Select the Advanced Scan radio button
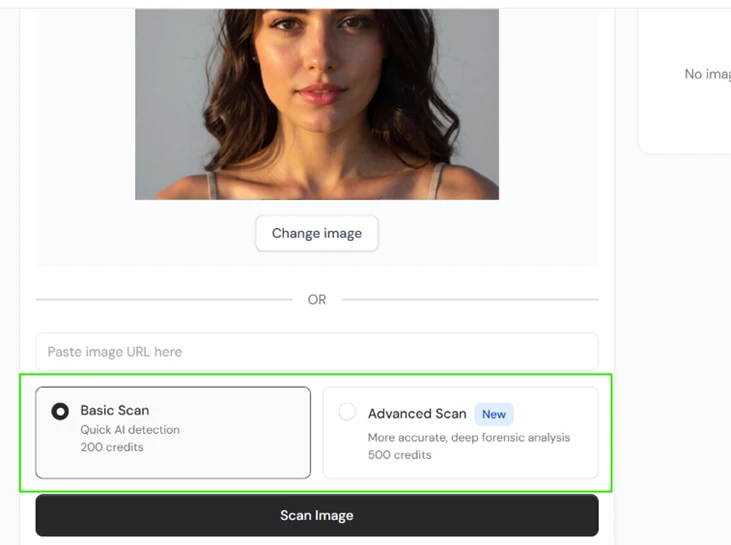The width and height of the screenshot is (731, 545). click(x=347, y=412)
